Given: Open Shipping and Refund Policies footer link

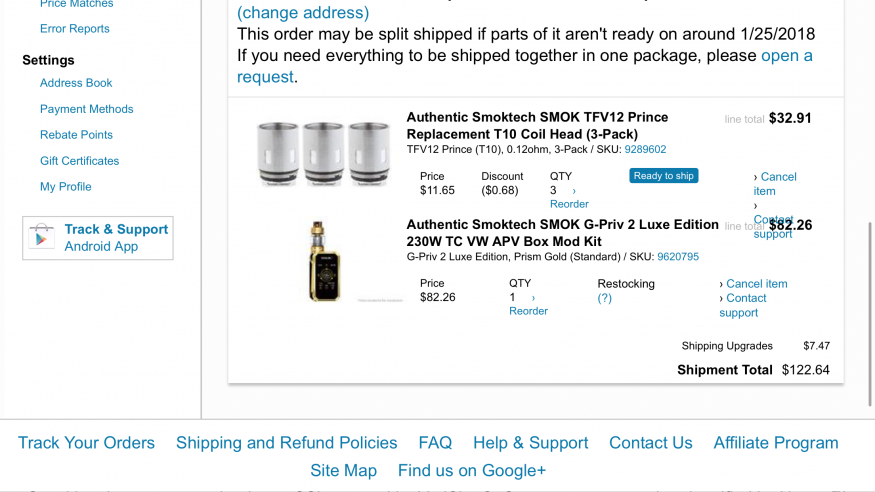Looking at the screenshot, I should point(286,443).
